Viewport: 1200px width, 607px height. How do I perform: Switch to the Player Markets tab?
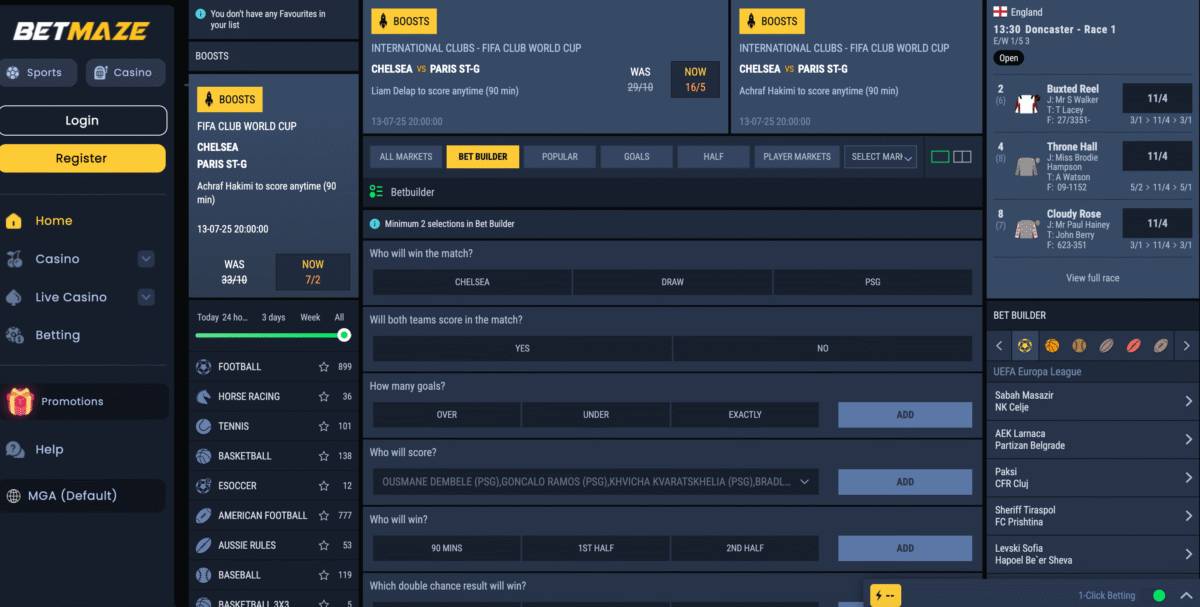(797, 157)
